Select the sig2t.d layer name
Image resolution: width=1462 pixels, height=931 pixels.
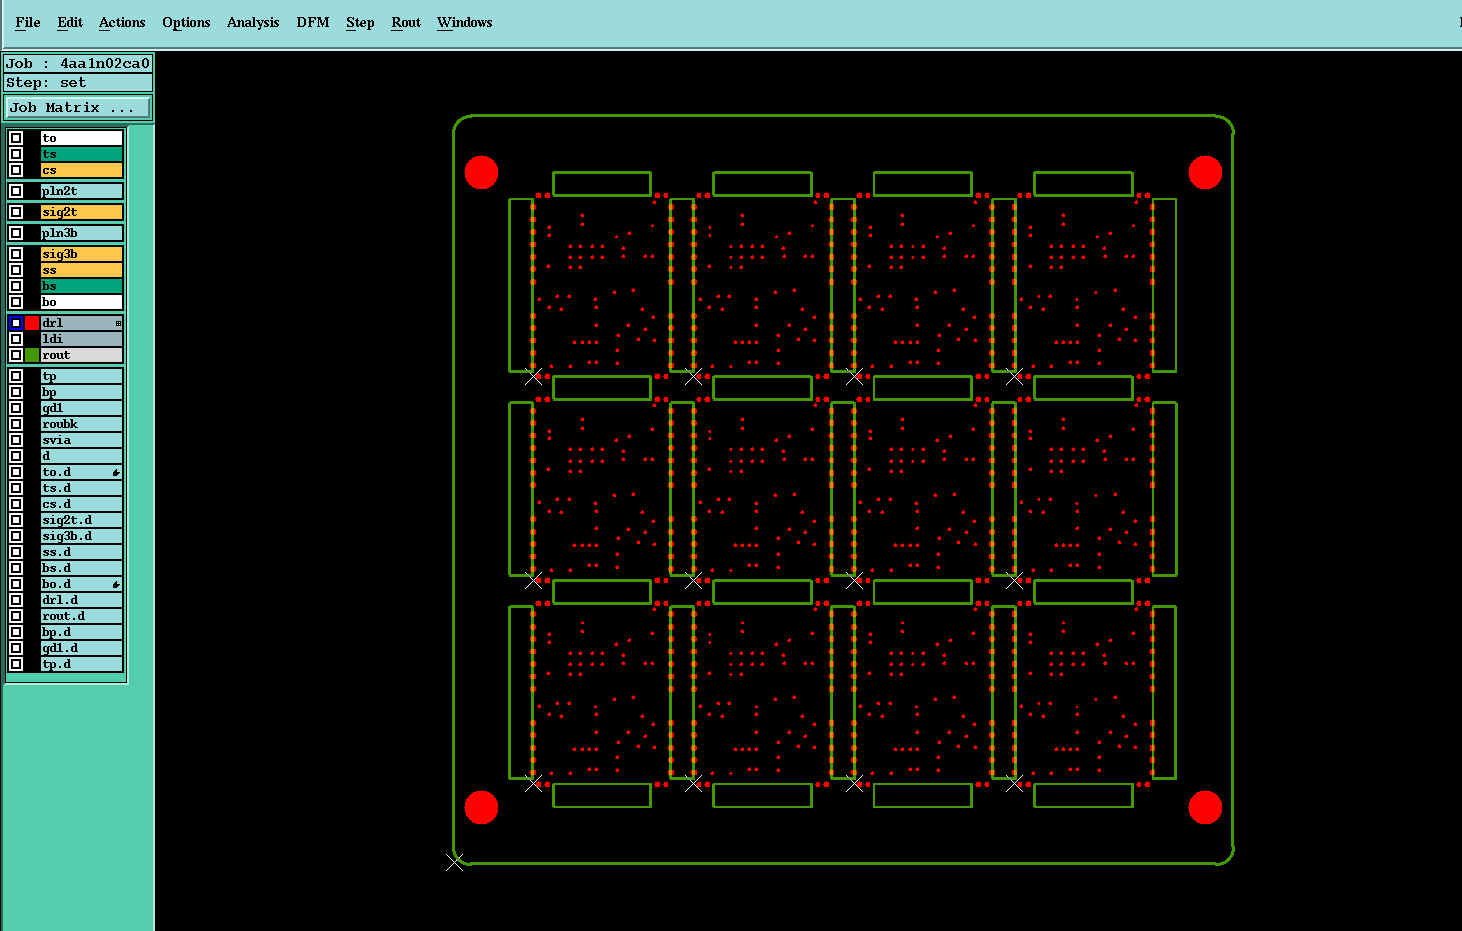coord(82,520)
